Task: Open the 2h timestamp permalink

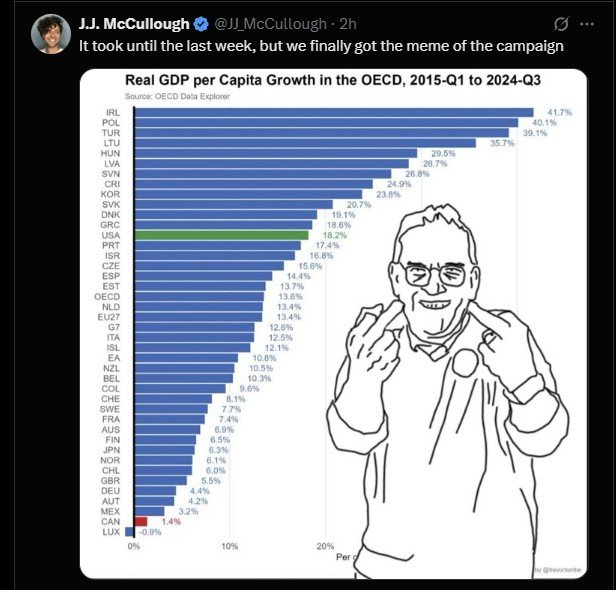Action: (x=348, y=24)
